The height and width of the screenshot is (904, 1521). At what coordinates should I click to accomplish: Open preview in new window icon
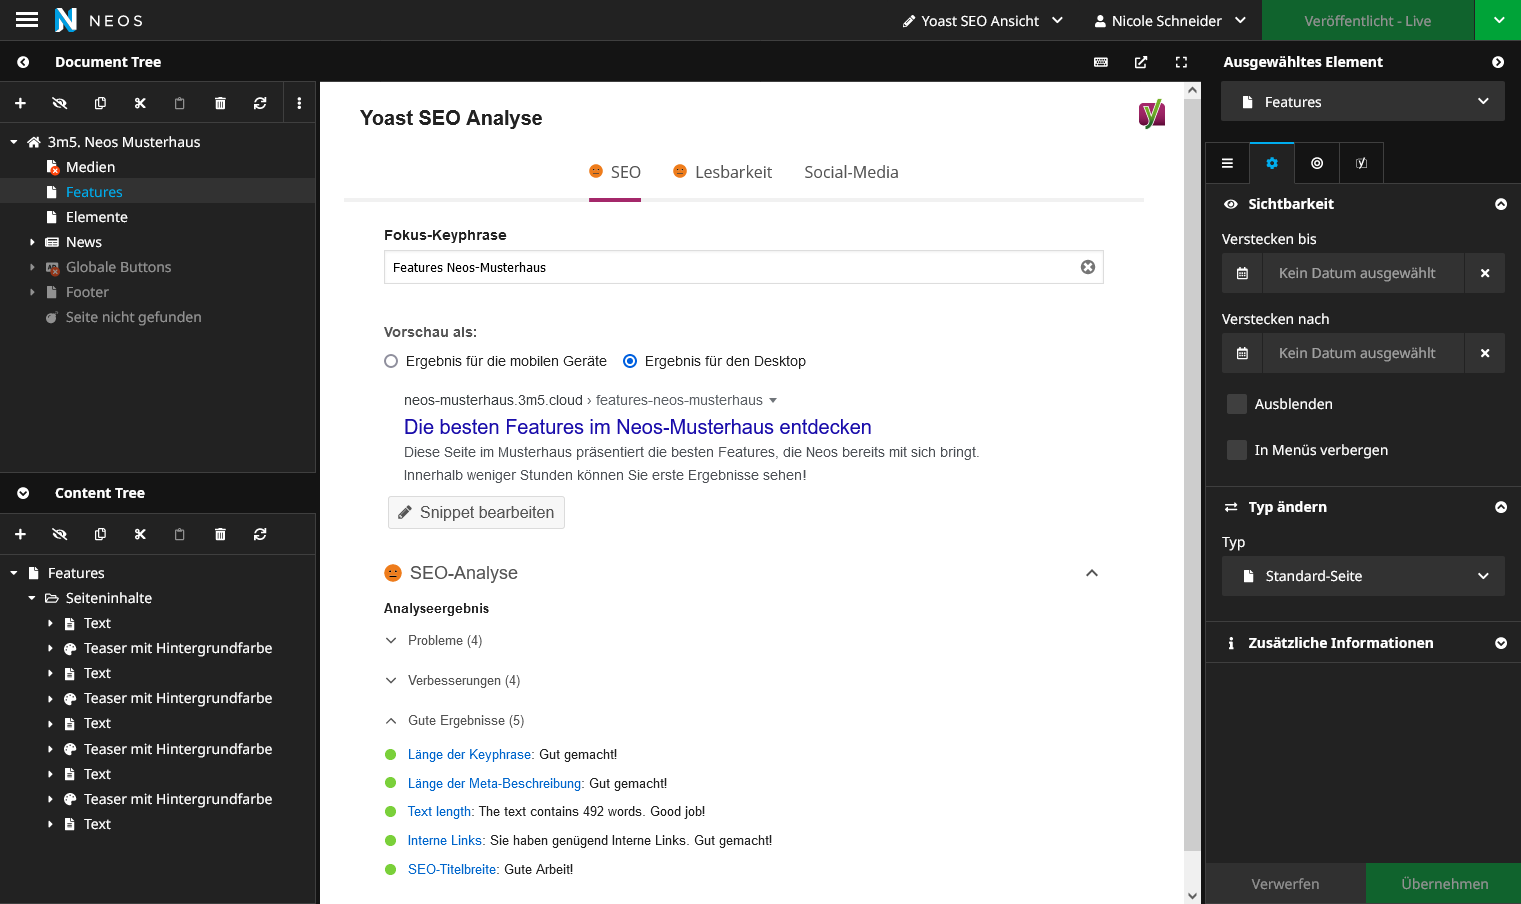pyautogui.click(x=1141, y=62)
